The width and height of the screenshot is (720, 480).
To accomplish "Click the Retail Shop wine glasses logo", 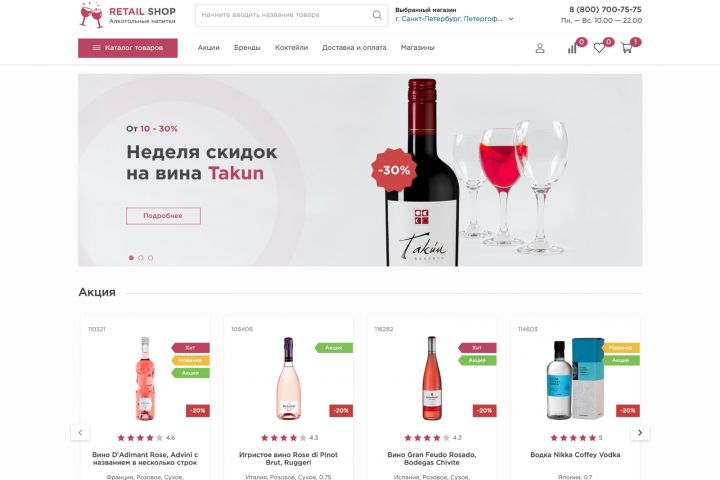I will (x=91, y=15).
